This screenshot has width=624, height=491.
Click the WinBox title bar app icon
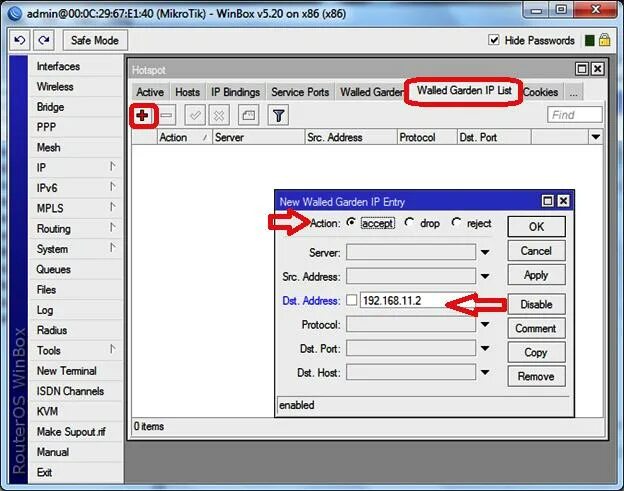click(x=15, y=14)
